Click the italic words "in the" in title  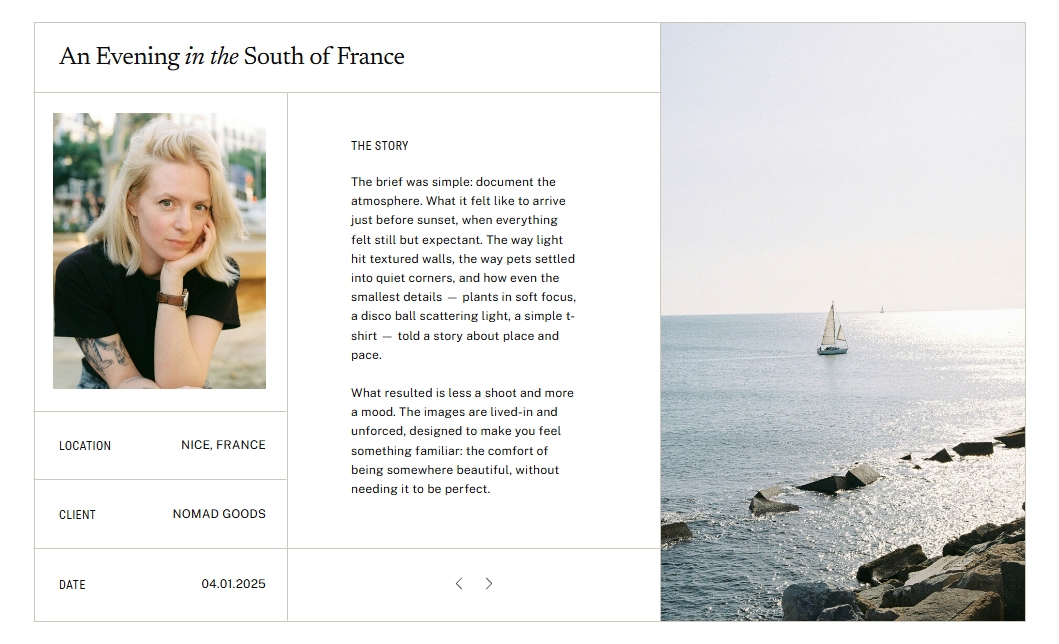(211, 57)
